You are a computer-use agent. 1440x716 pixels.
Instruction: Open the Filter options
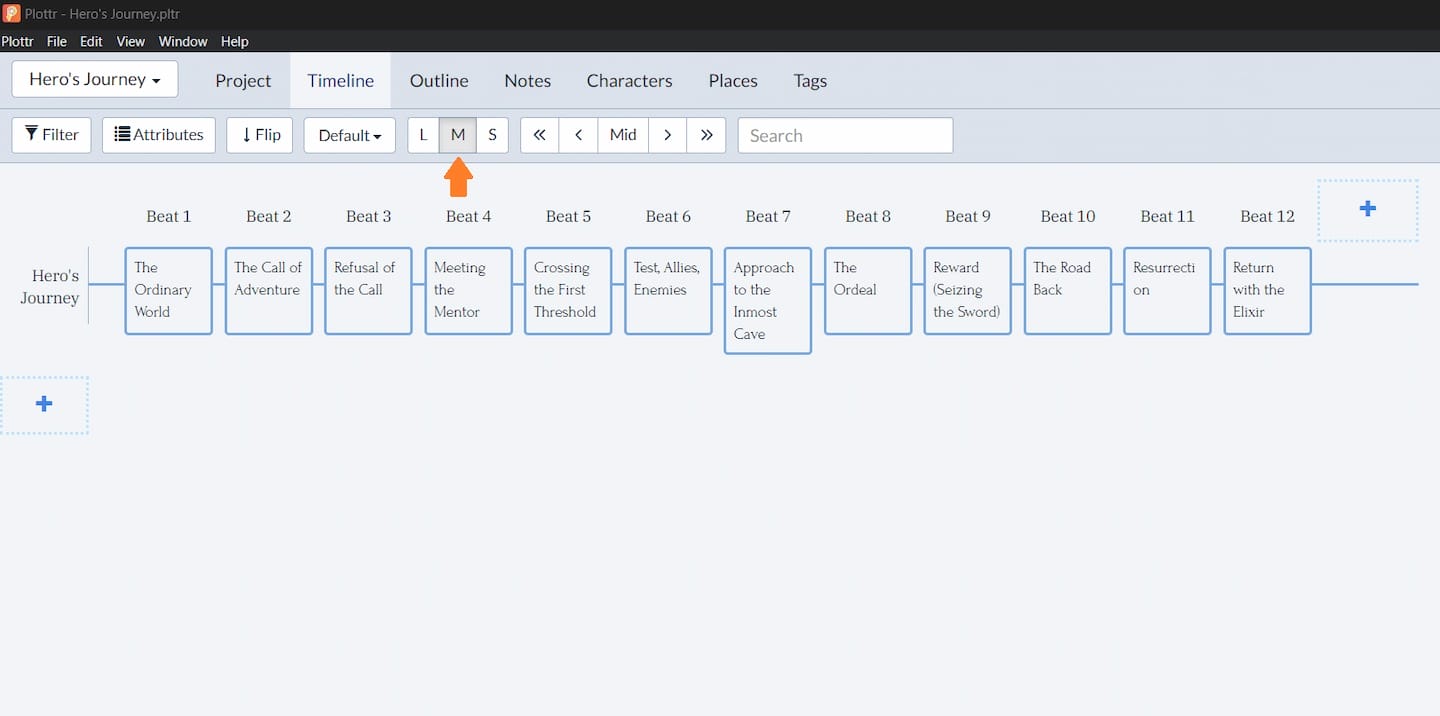51,134
